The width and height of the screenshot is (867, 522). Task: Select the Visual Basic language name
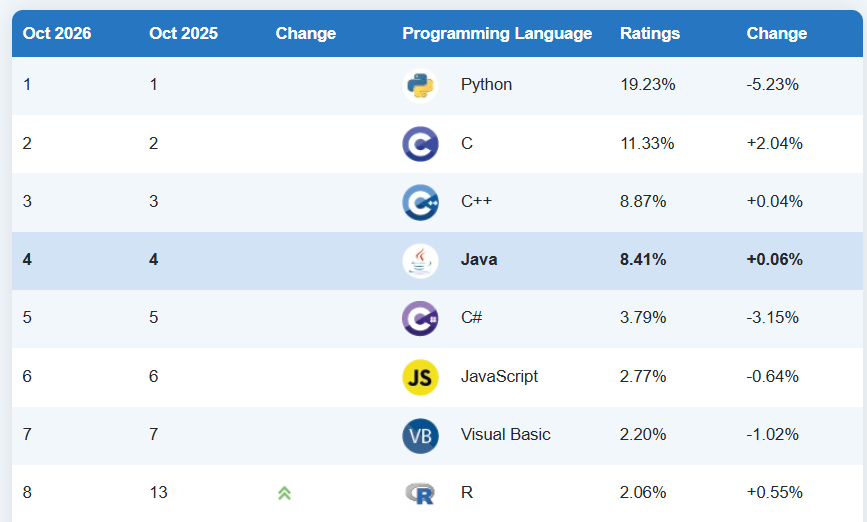(505, 434)
